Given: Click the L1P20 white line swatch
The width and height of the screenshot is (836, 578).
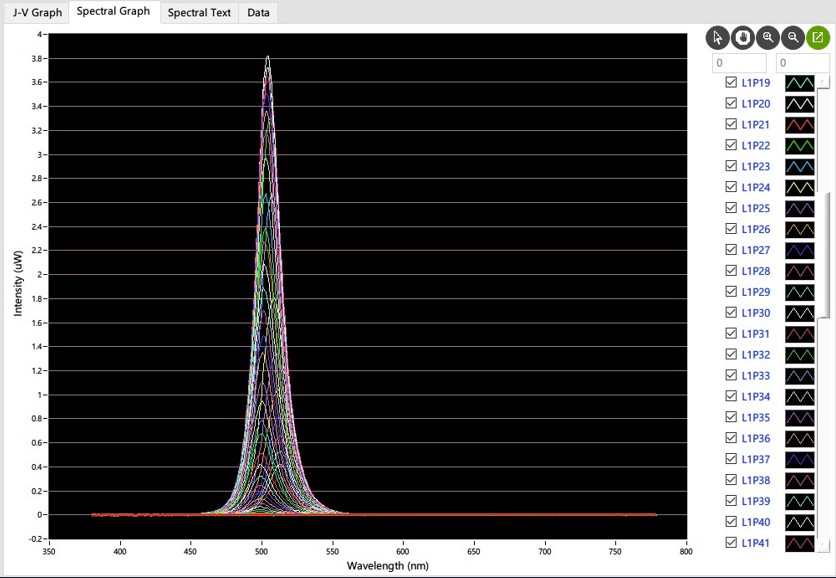Looking at the screenshot, I should pyautogui.click(x=800, y=103).
